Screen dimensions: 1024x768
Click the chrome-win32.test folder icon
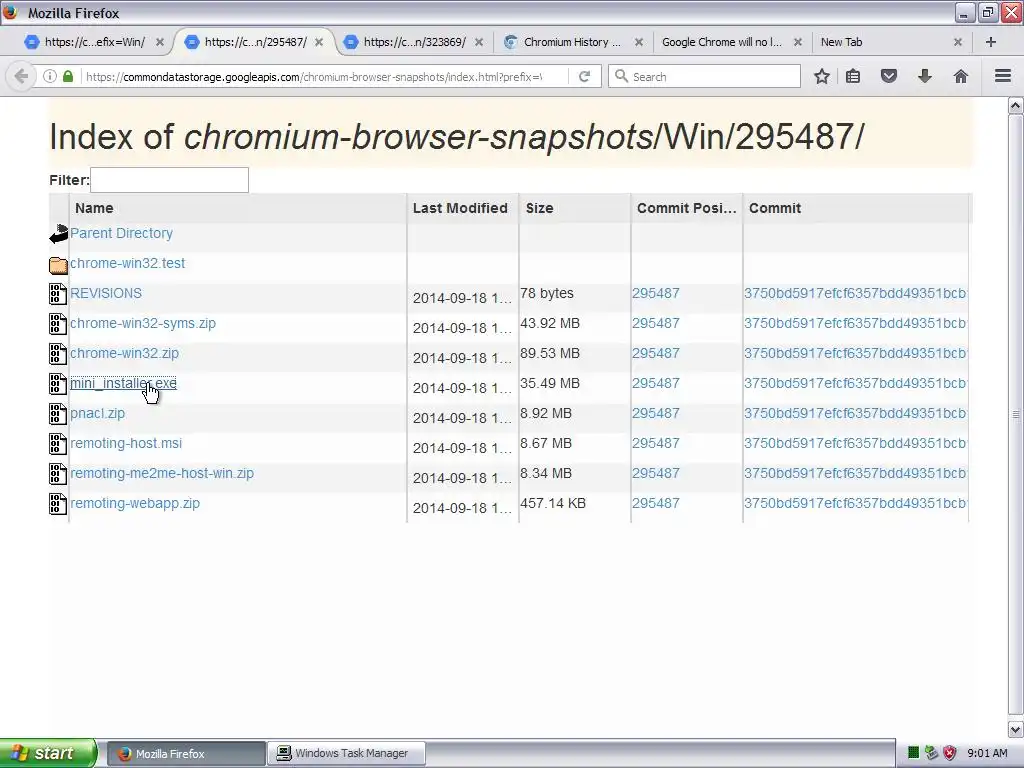coord(59,264)
